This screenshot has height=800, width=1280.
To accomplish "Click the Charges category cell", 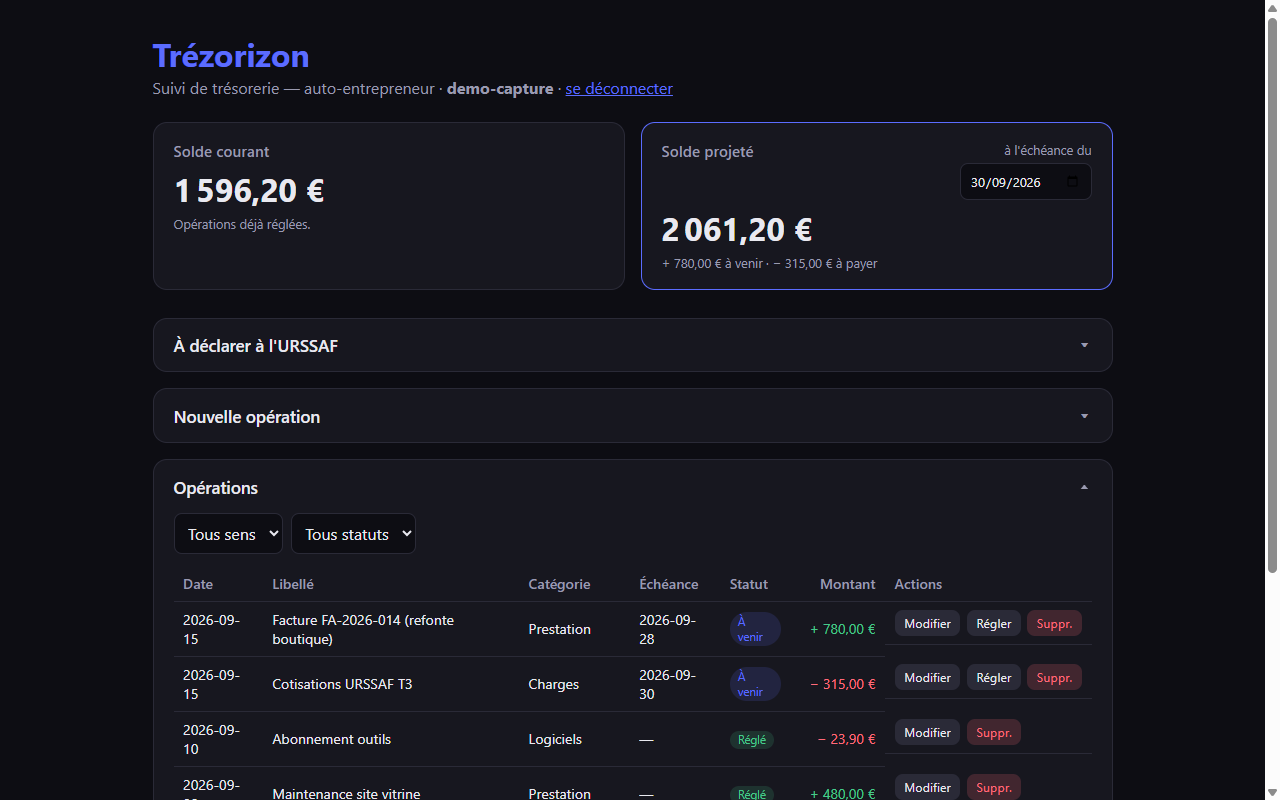I will point(554,684).
